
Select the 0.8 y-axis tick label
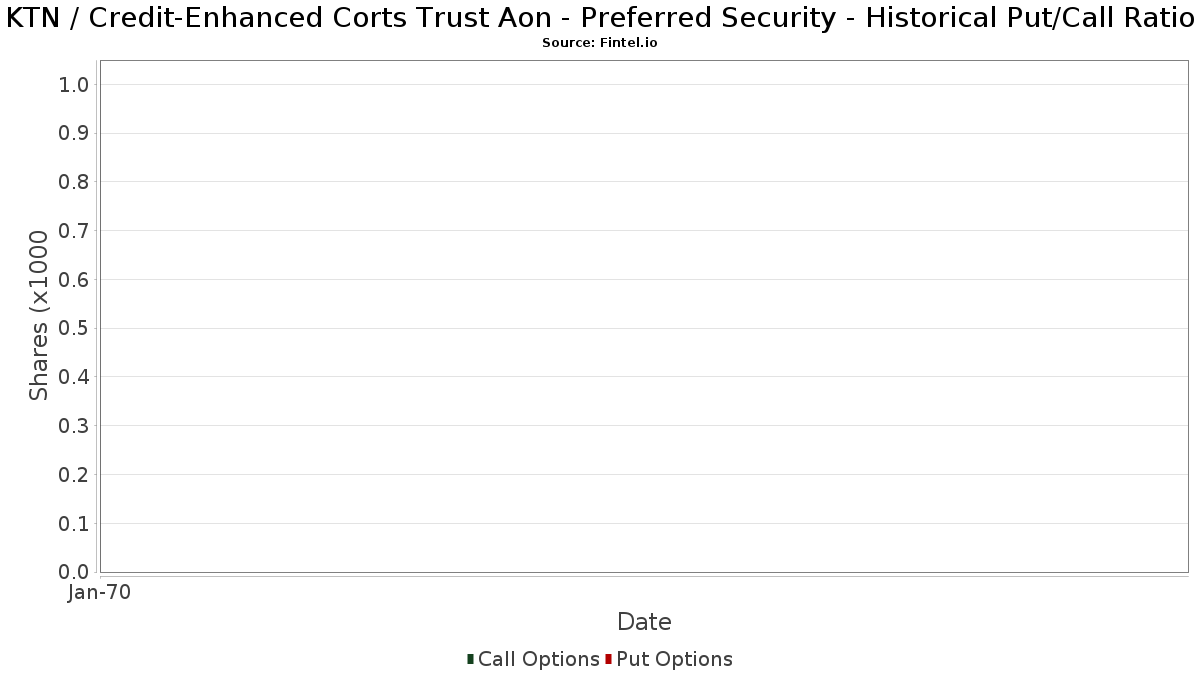[75, 182]
